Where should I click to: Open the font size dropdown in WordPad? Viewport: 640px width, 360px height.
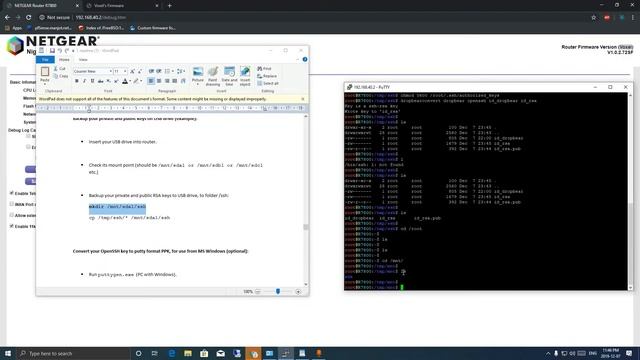(x=125, y=71)
